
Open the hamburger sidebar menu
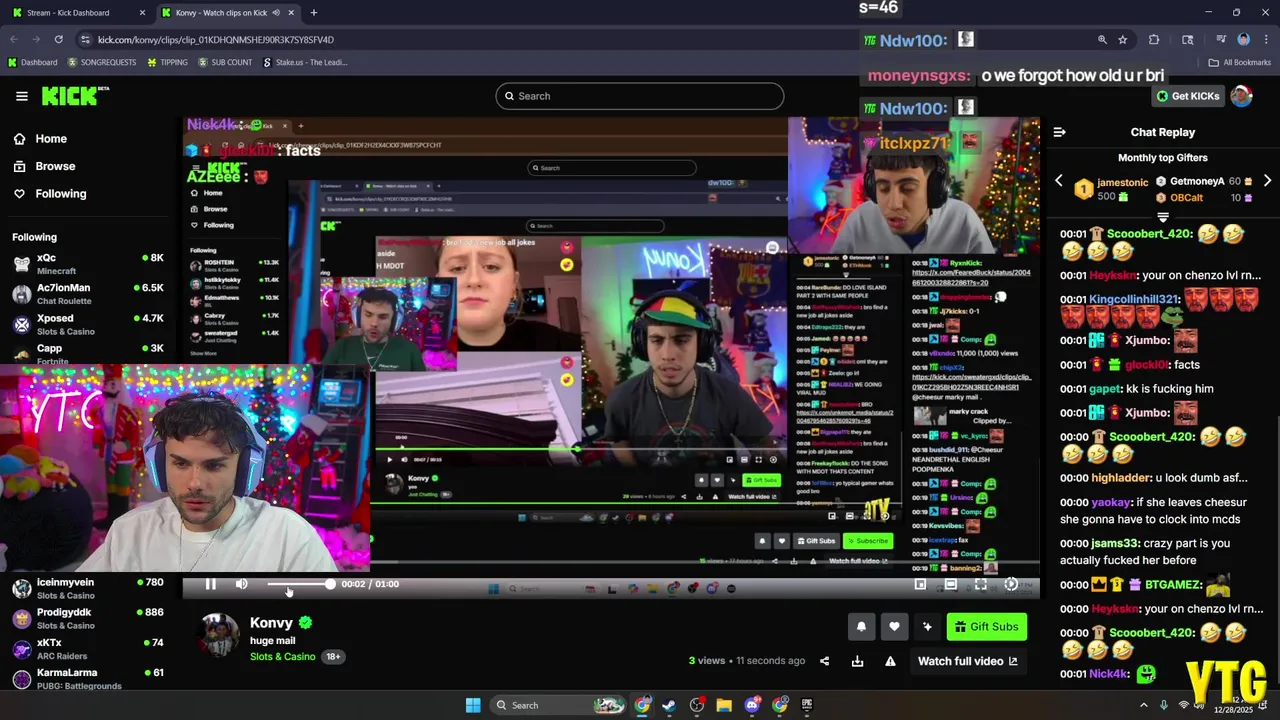tap(21, 96)
